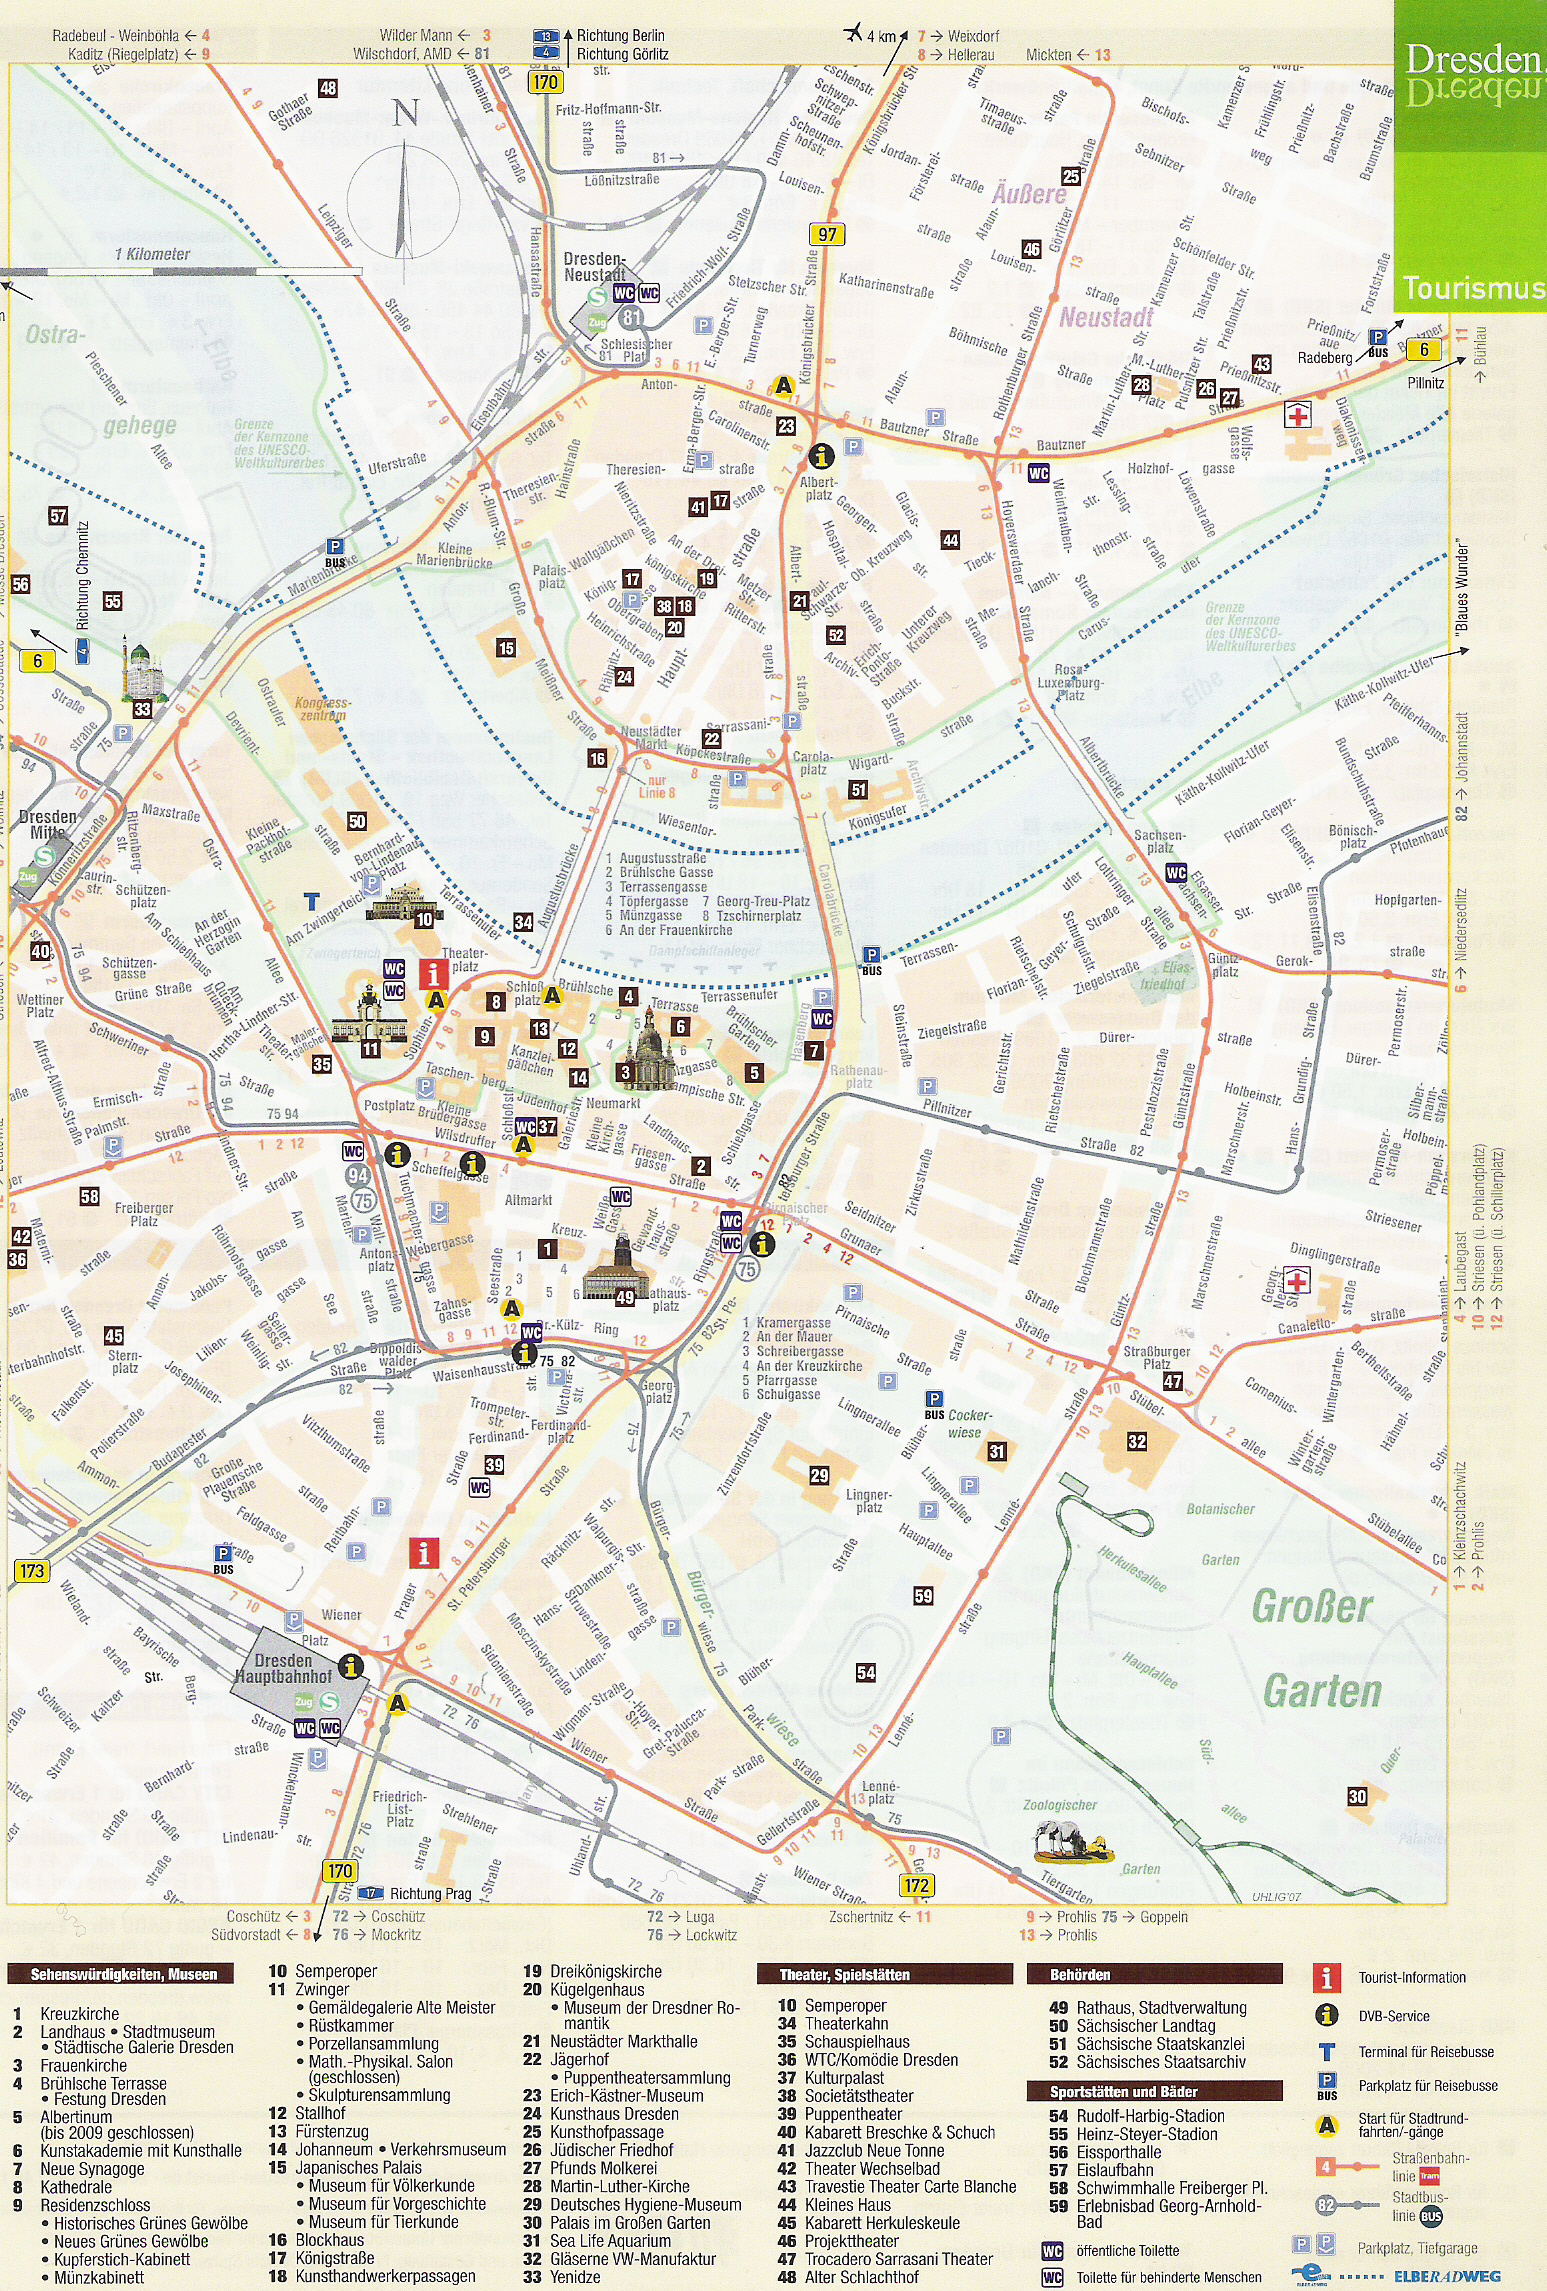This screenshot has width=1547, height=2291.
Task: Click map marker 29 Hygiene-Museum
Action: (819, 1474)
